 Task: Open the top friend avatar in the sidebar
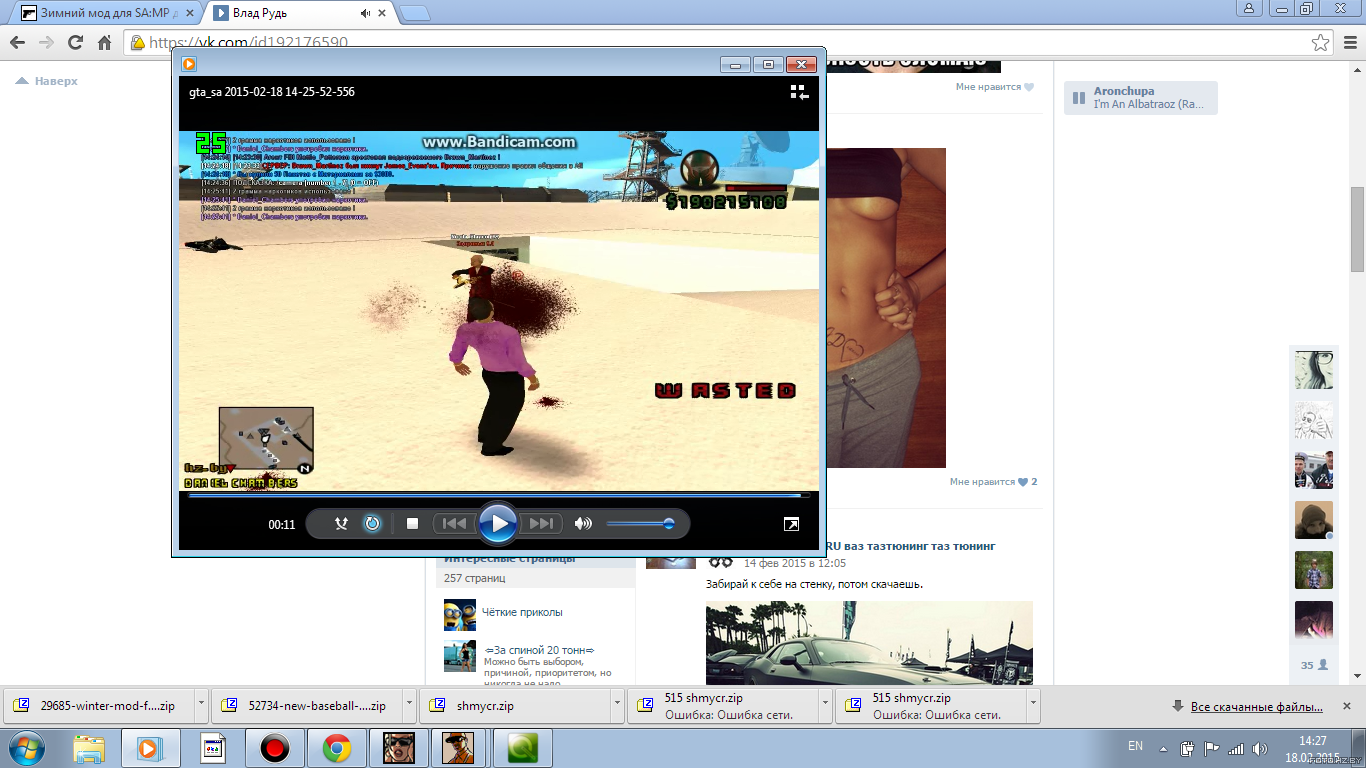click(x=1314, y=370)
